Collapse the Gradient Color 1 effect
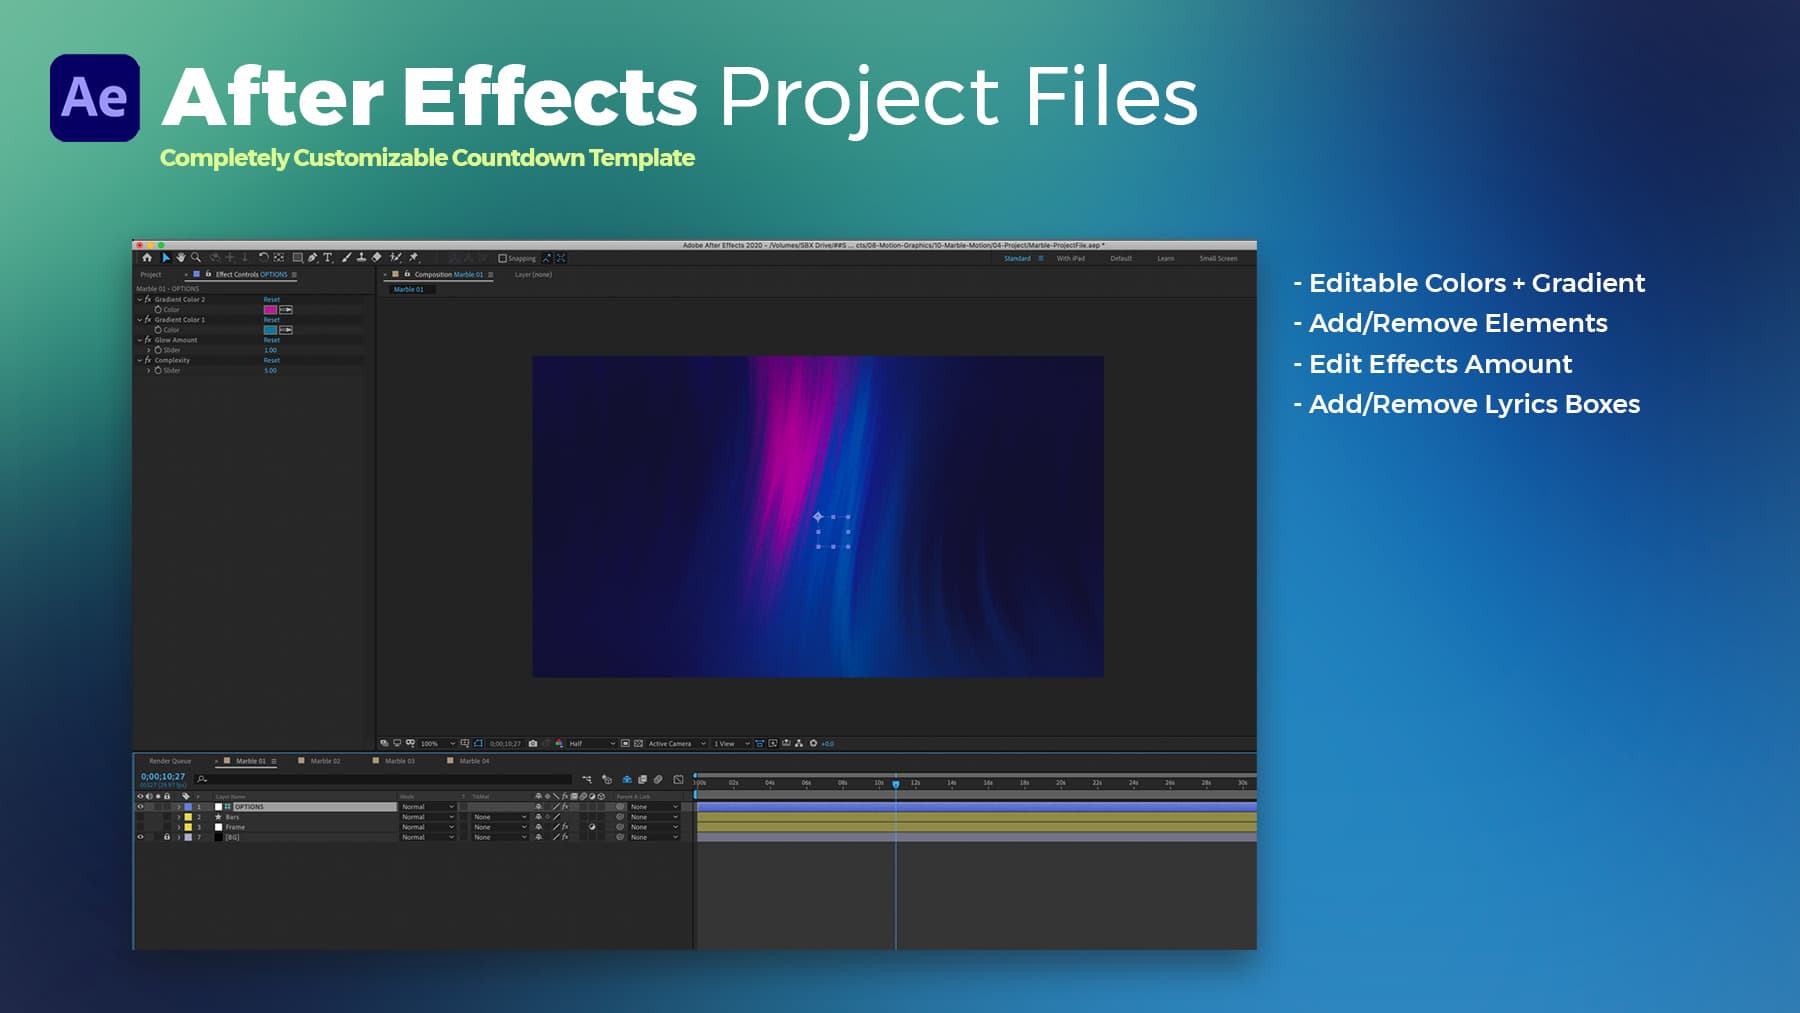The image size is (1800, 1013). coord(139,320)
